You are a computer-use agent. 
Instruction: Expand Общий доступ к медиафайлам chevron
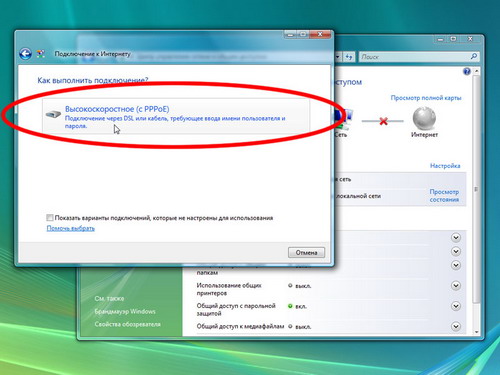[x=456, y=326]
